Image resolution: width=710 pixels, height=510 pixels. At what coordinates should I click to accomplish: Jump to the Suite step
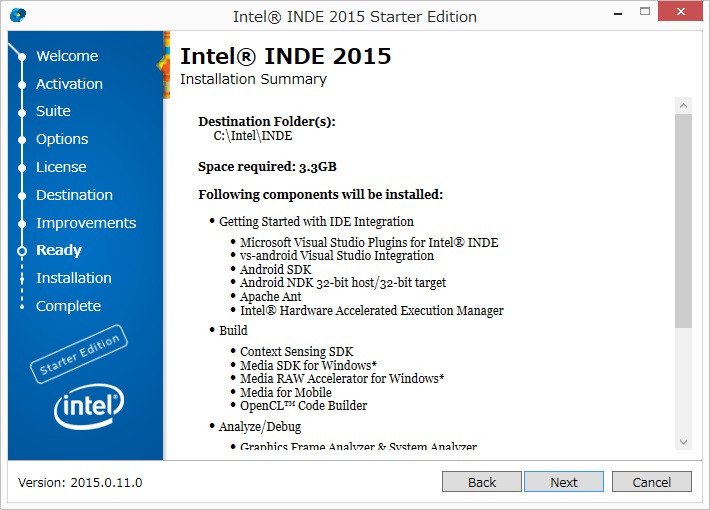coord(53,111)
